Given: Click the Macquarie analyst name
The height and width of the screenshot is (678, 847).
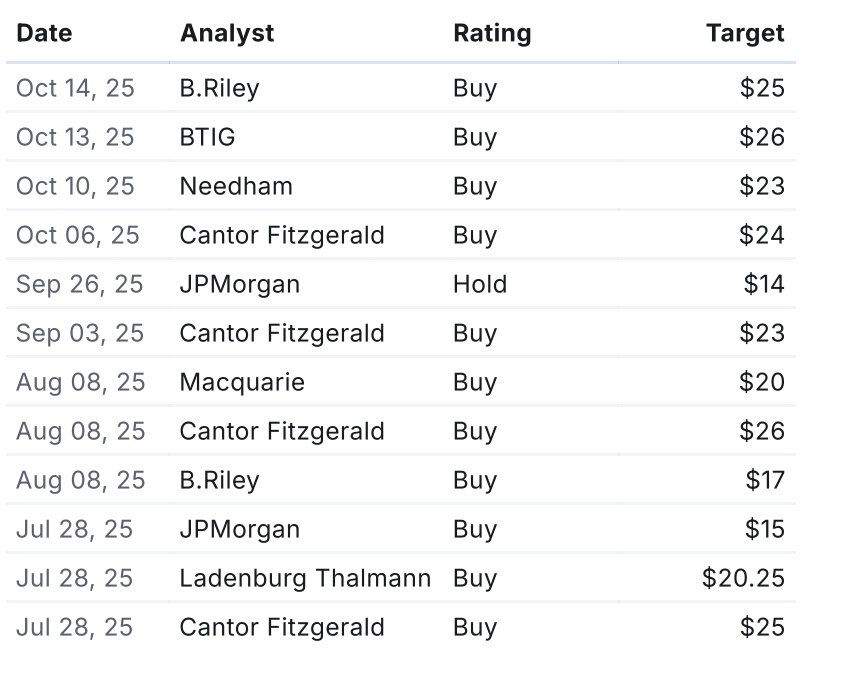Looking at the screenshot, I should [x=242, y=382].
